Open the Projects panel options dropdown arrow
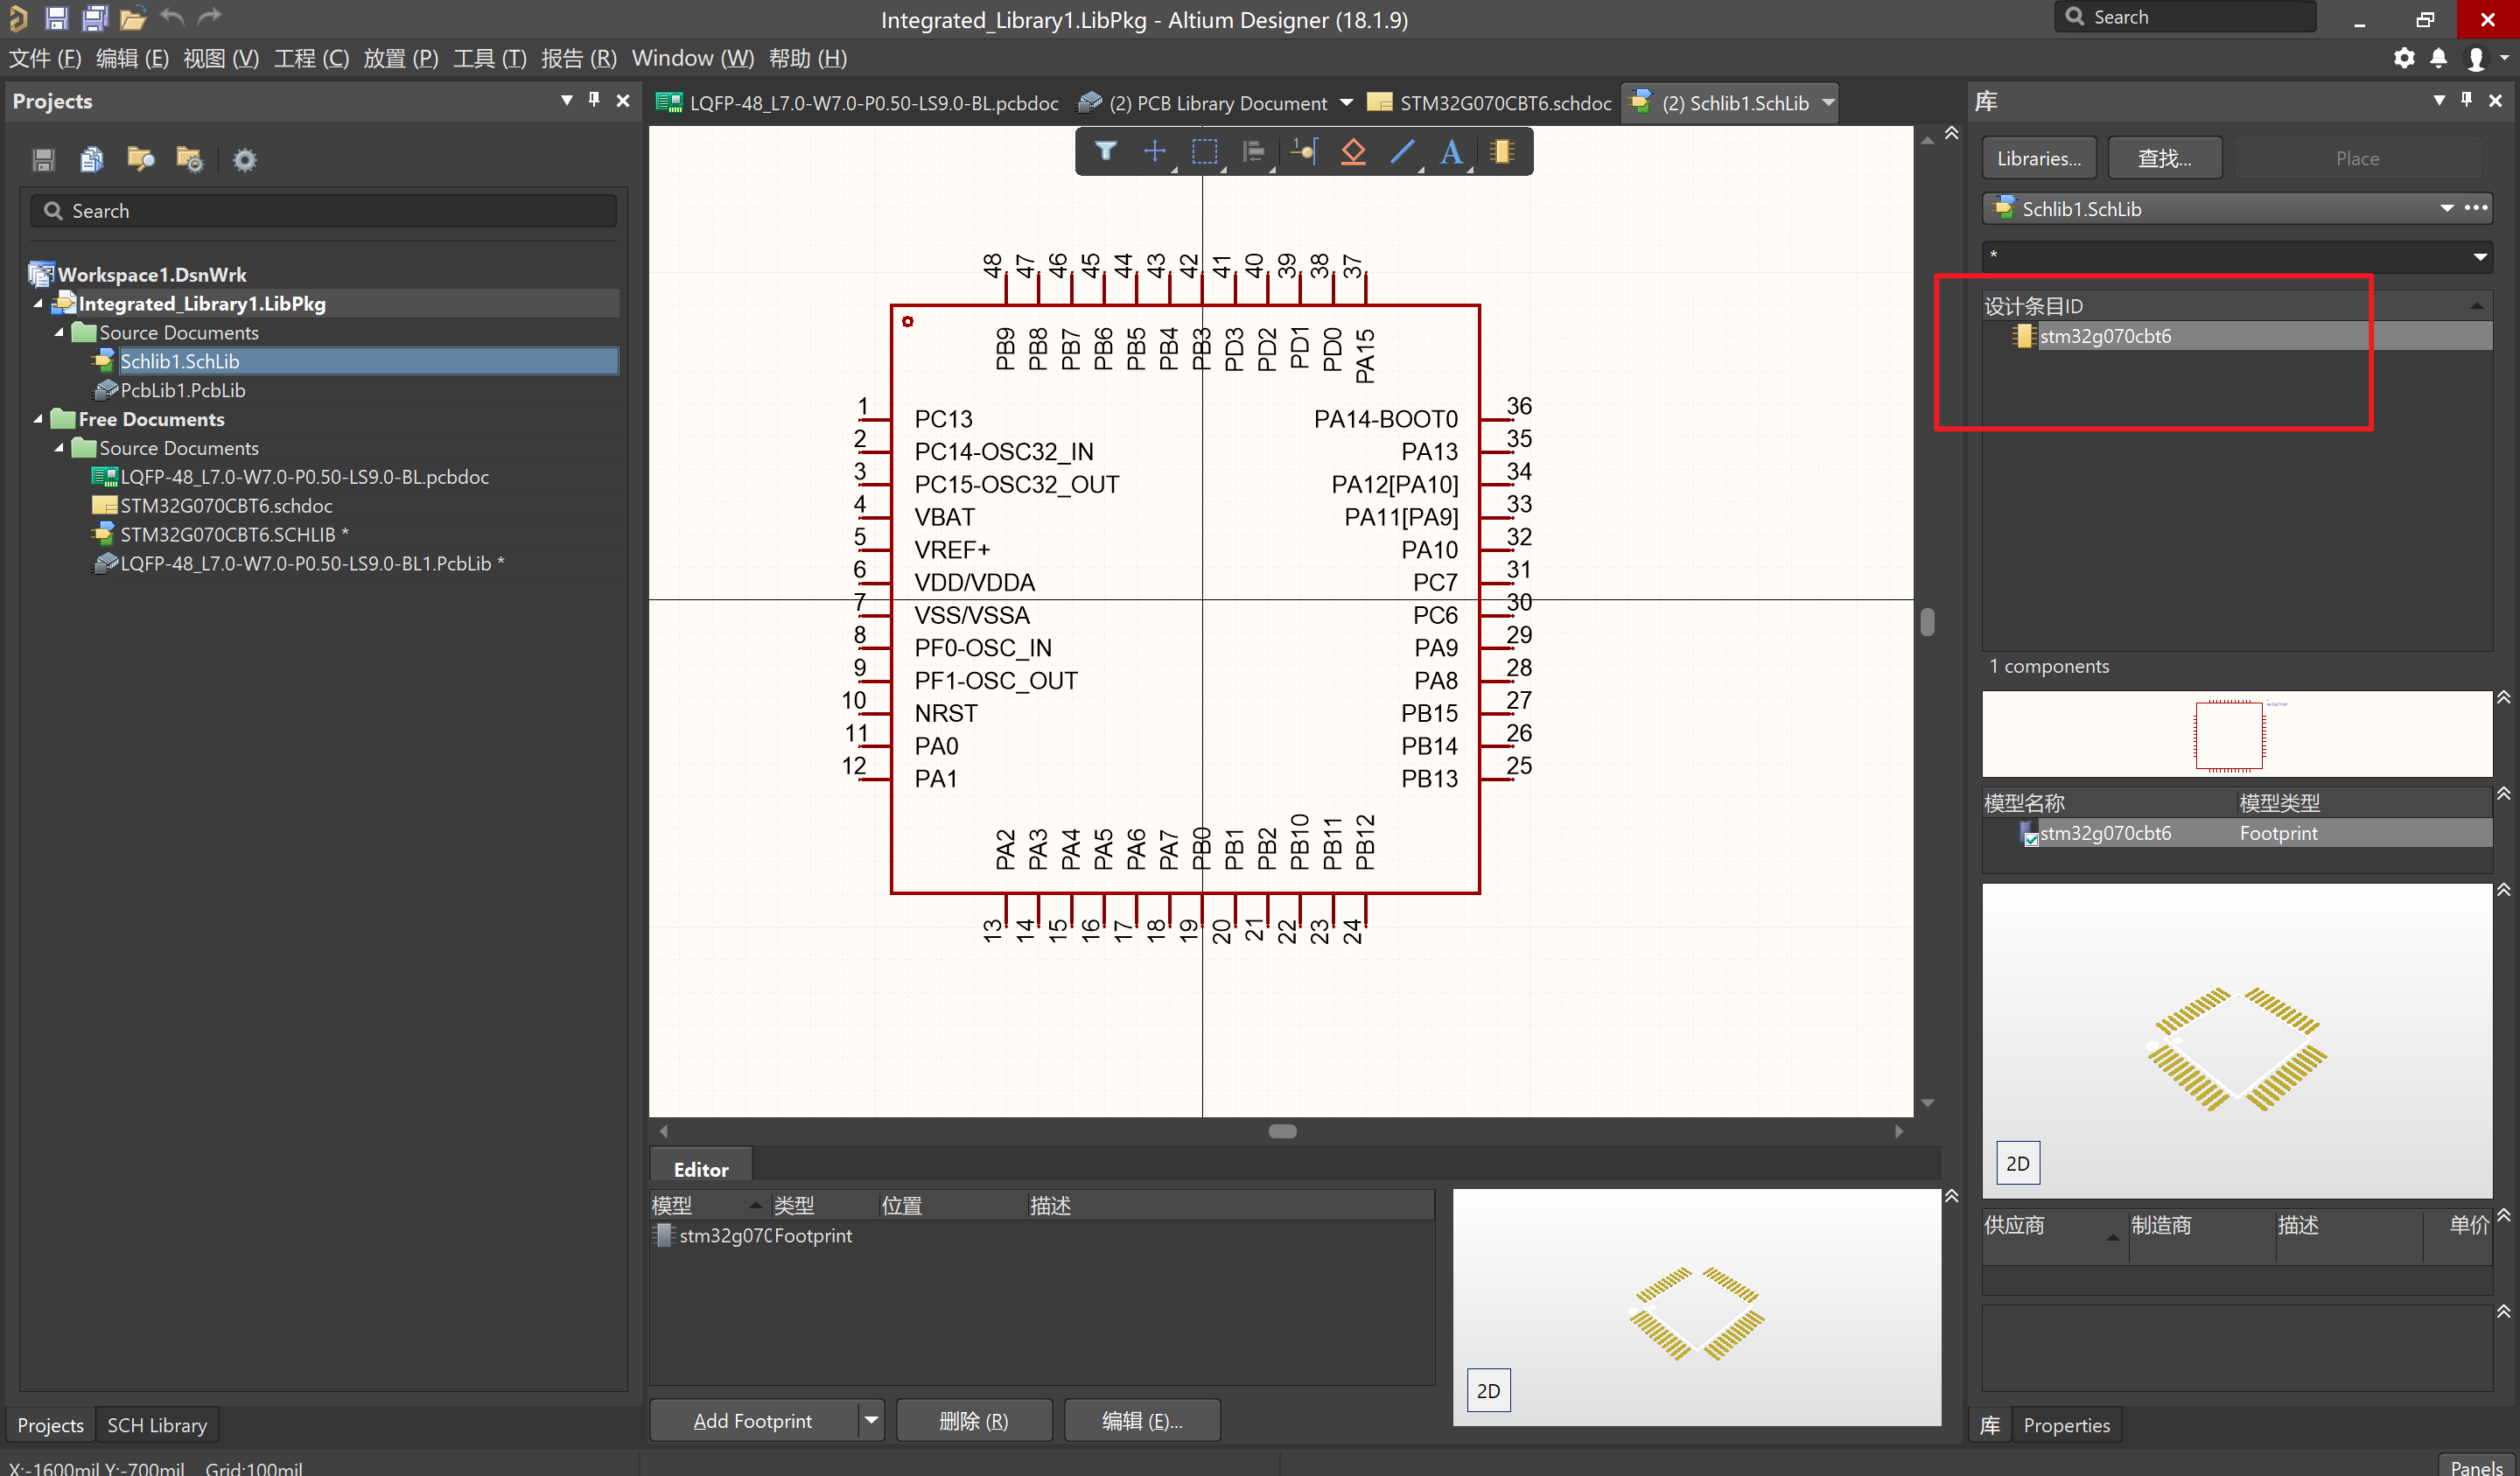This screenshot has height=1476, width=2520. click(567, 100)
